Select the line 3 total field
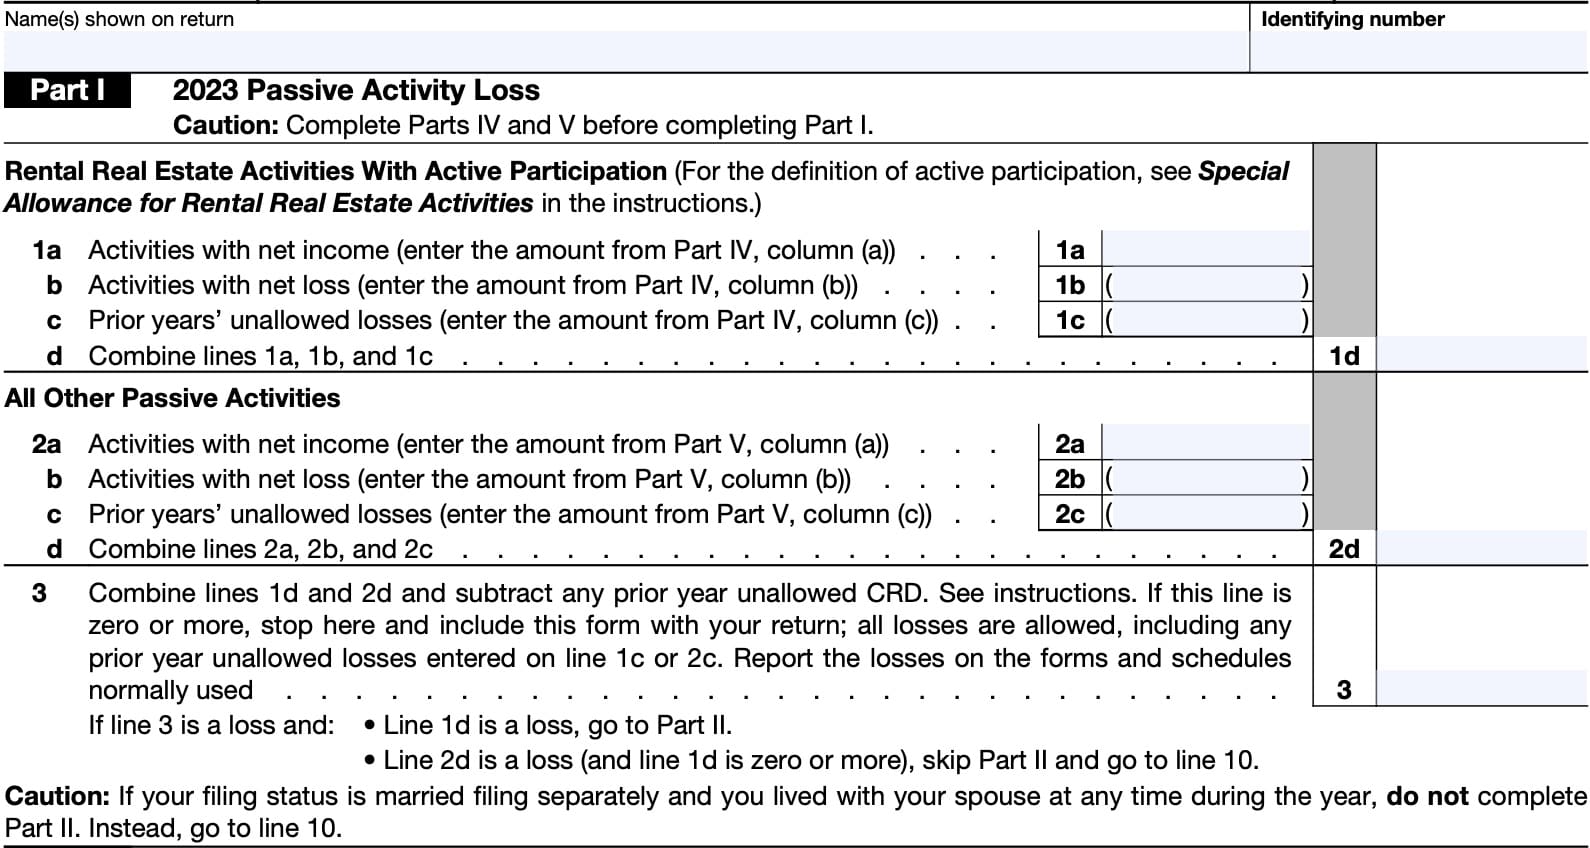The width and height of the screenshot is (1590, 848). coord(1481,689)
